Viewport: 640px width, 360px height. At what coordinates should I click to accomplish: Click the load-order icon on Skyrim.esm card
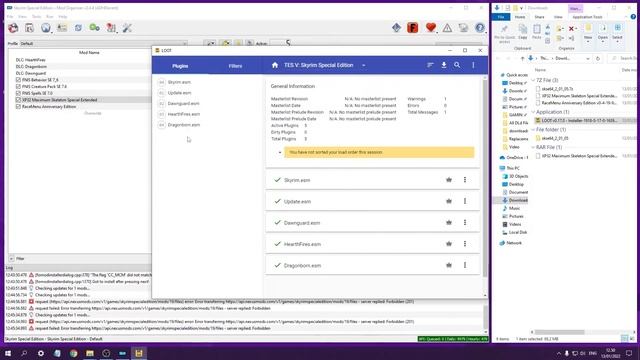pos(449,180)
